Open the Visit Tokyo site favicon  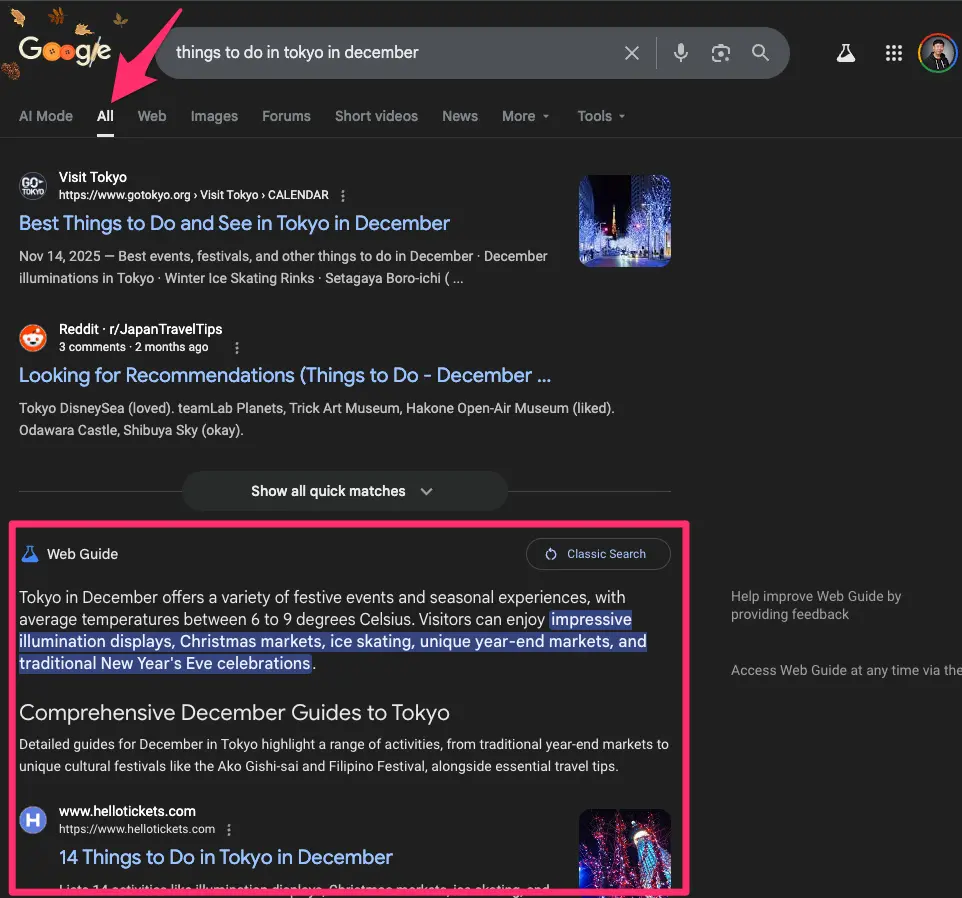(33, 185)
